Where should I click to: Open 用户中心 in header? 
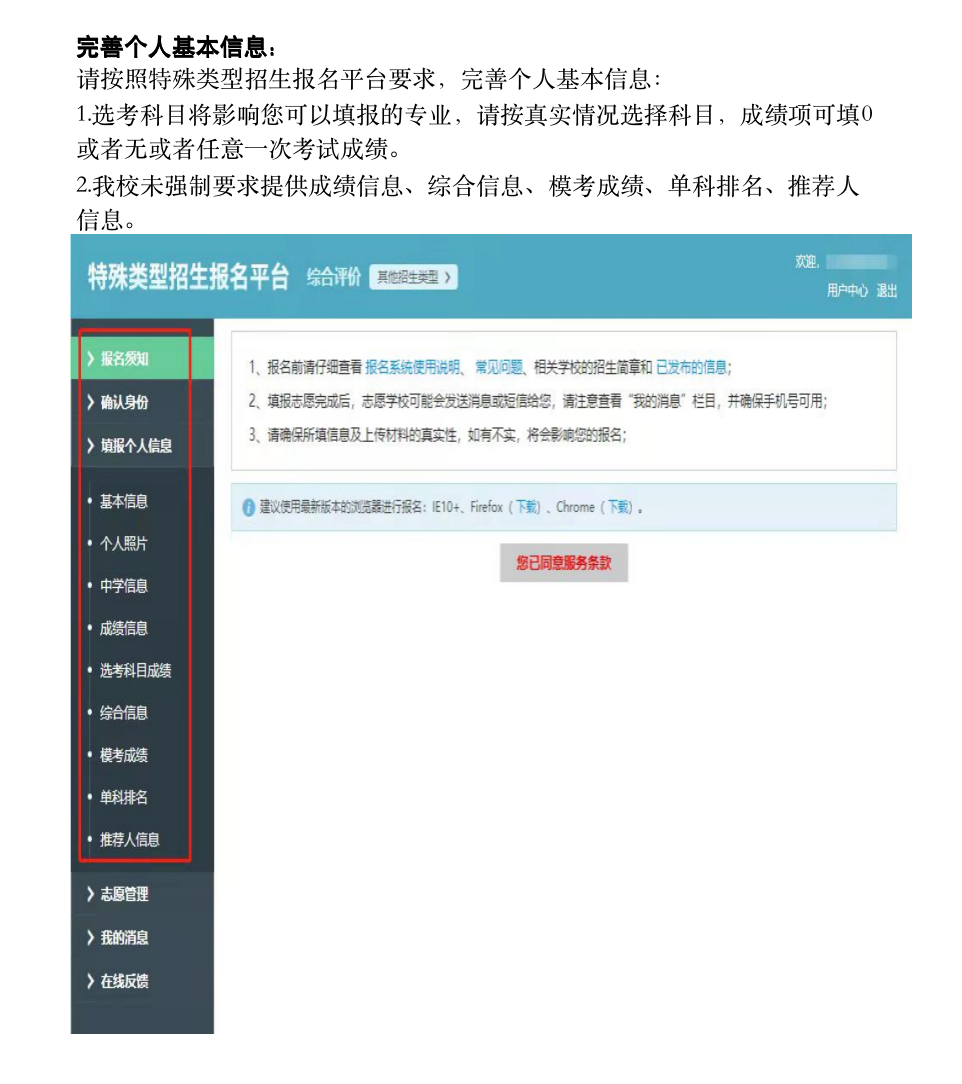pyautogui.click(x=847, y=290)
